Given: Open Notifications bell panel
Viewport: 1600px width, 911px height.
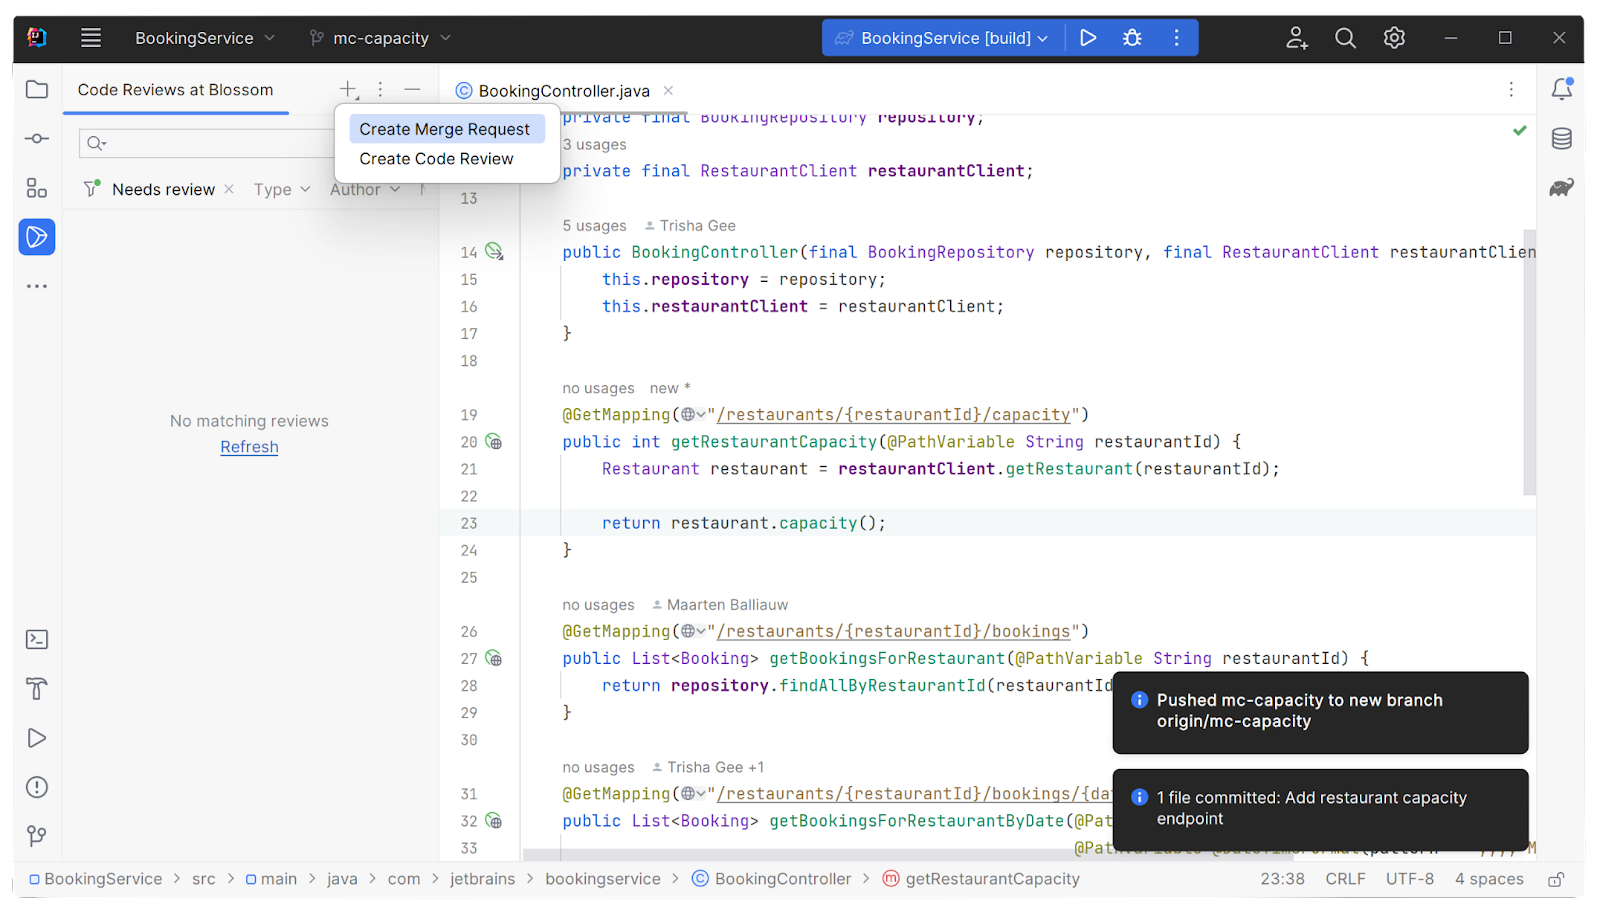Looking at the screenshot, I should pyautogui.click(x=1562, y=89).
